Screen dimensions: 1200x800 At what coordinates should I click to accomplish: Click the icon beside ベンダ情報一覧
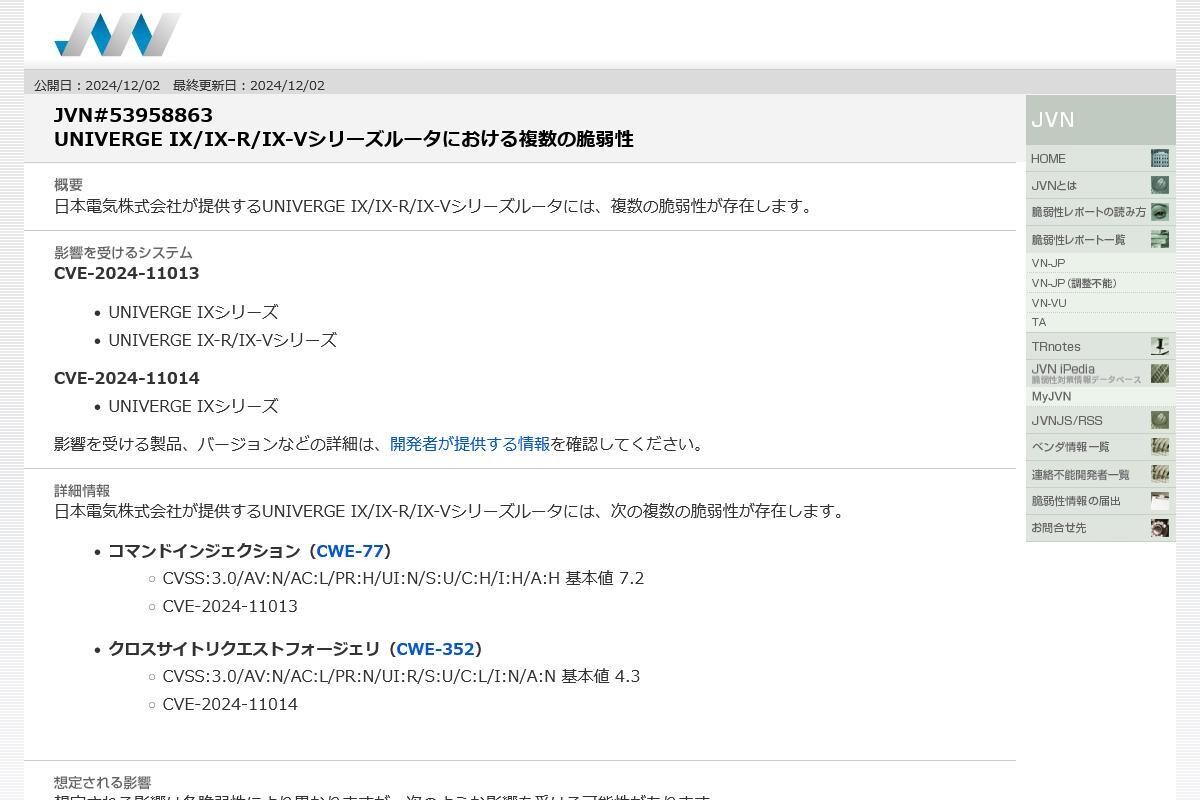point(1160,447)
